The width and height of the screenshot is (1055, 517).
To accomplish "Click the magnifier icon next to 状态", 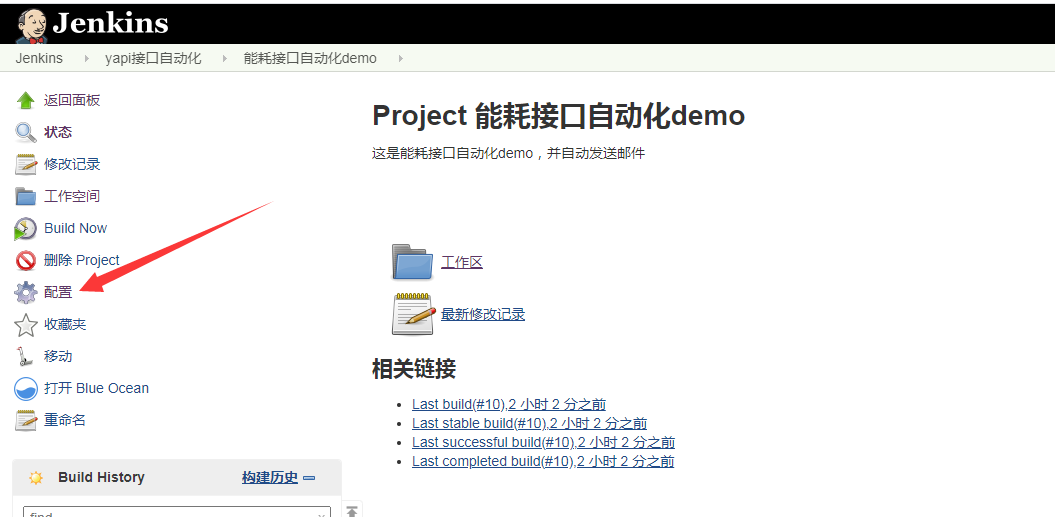I will 26,132.
